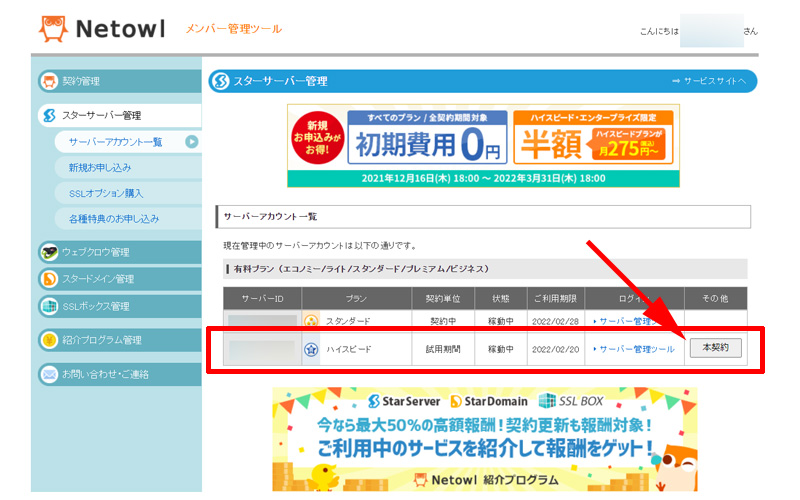Click the Netowl owl logo icon
The width and height of the screenshot is (800, 500).
tap(53, 29)
